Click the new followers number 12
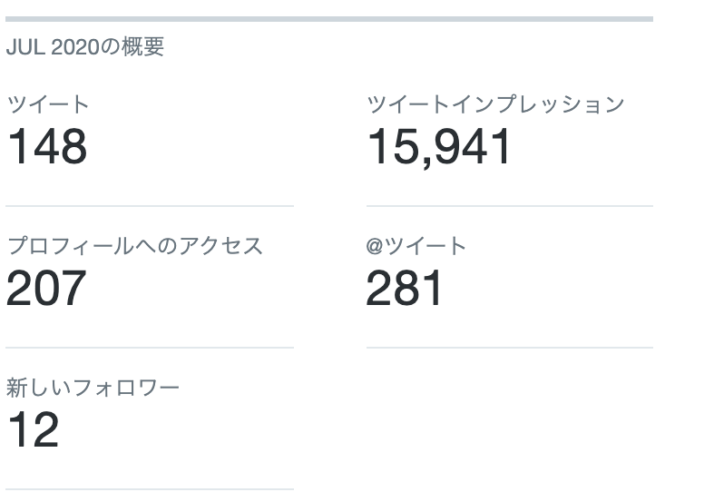 tap(33, 430)
